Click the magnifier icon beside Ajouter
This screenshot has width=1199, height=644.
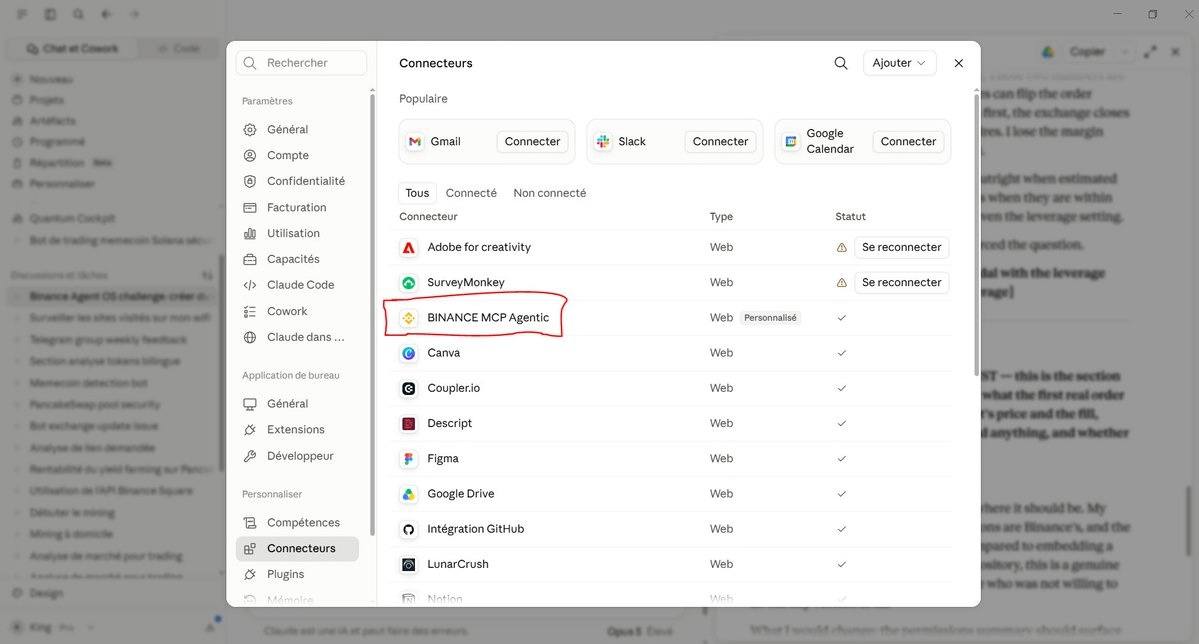point(840,63)
